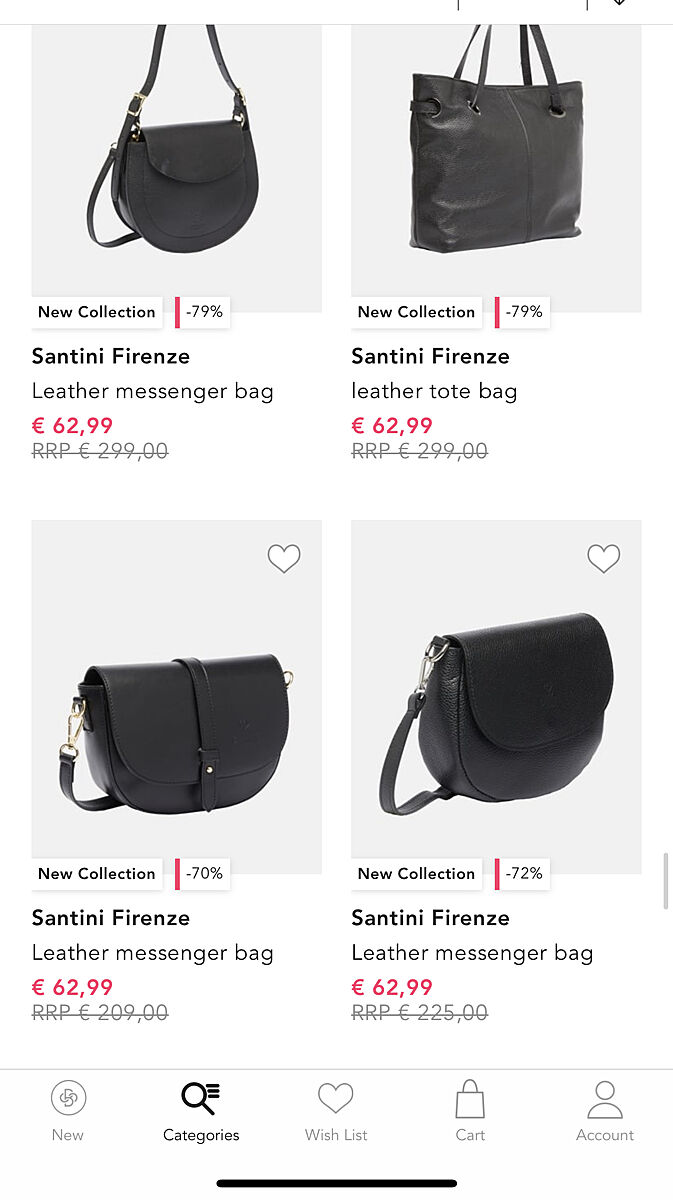Open the round messenger bag photo at top-left
The width and height of the screenshot is (673, 1200).
[x=177, y=160]
